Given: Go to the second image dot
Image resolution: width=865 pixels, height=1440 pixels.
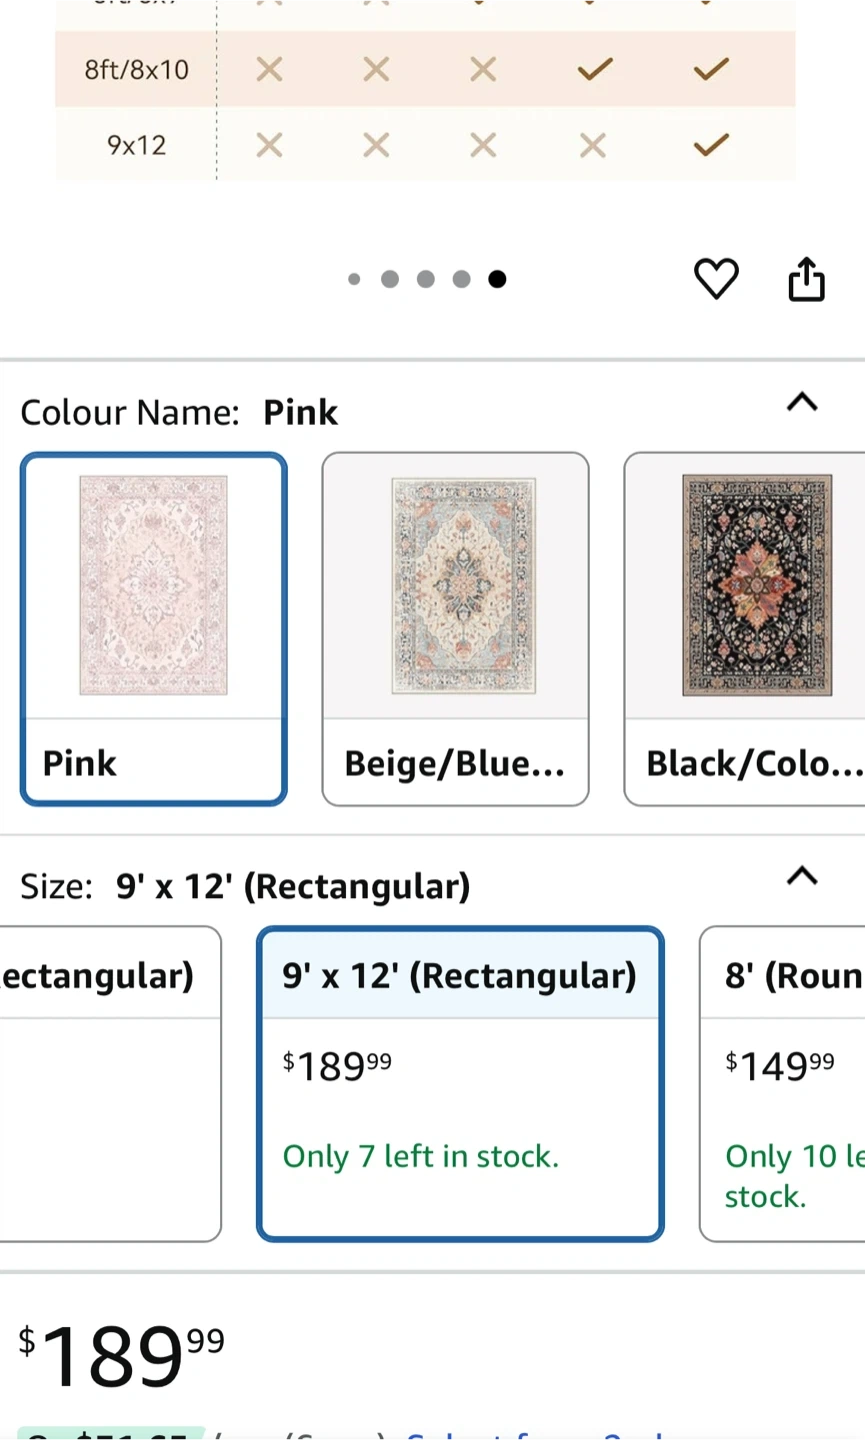Looking at the screenshot, I should coord(390,279).
